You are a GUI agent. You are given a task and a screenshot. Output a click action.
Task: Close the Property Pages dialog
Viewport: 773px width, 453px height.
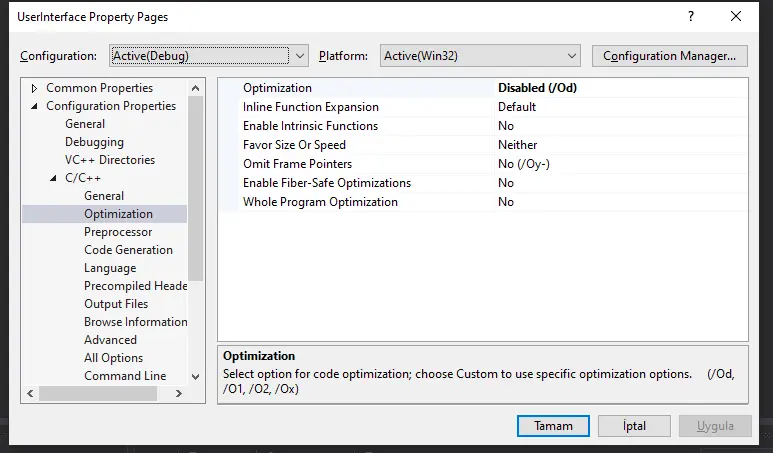coord(737,17)
